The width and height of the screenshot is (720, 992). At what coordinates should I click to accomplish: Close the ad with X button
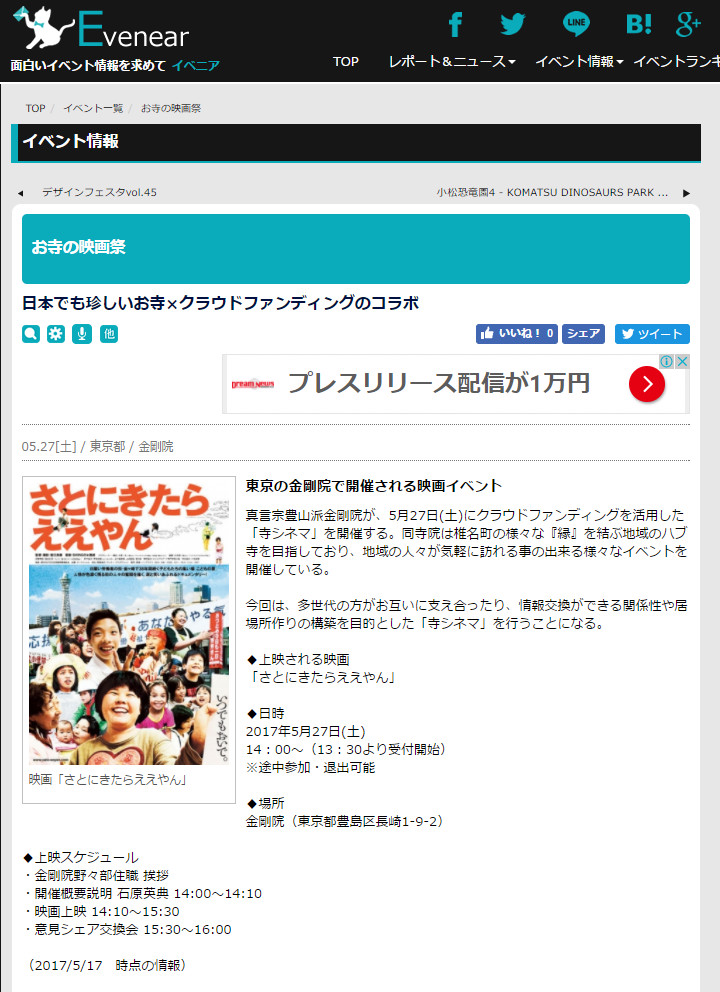(682, 361)
